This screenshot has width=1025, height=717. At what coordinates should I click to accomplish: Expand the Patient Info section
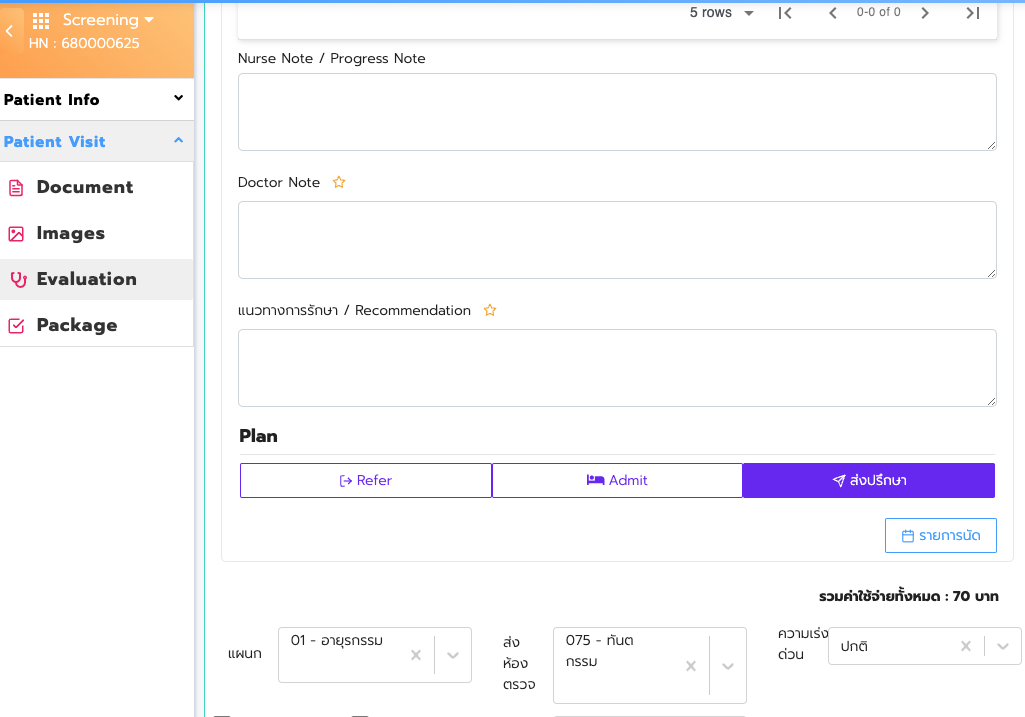(178, 99)
